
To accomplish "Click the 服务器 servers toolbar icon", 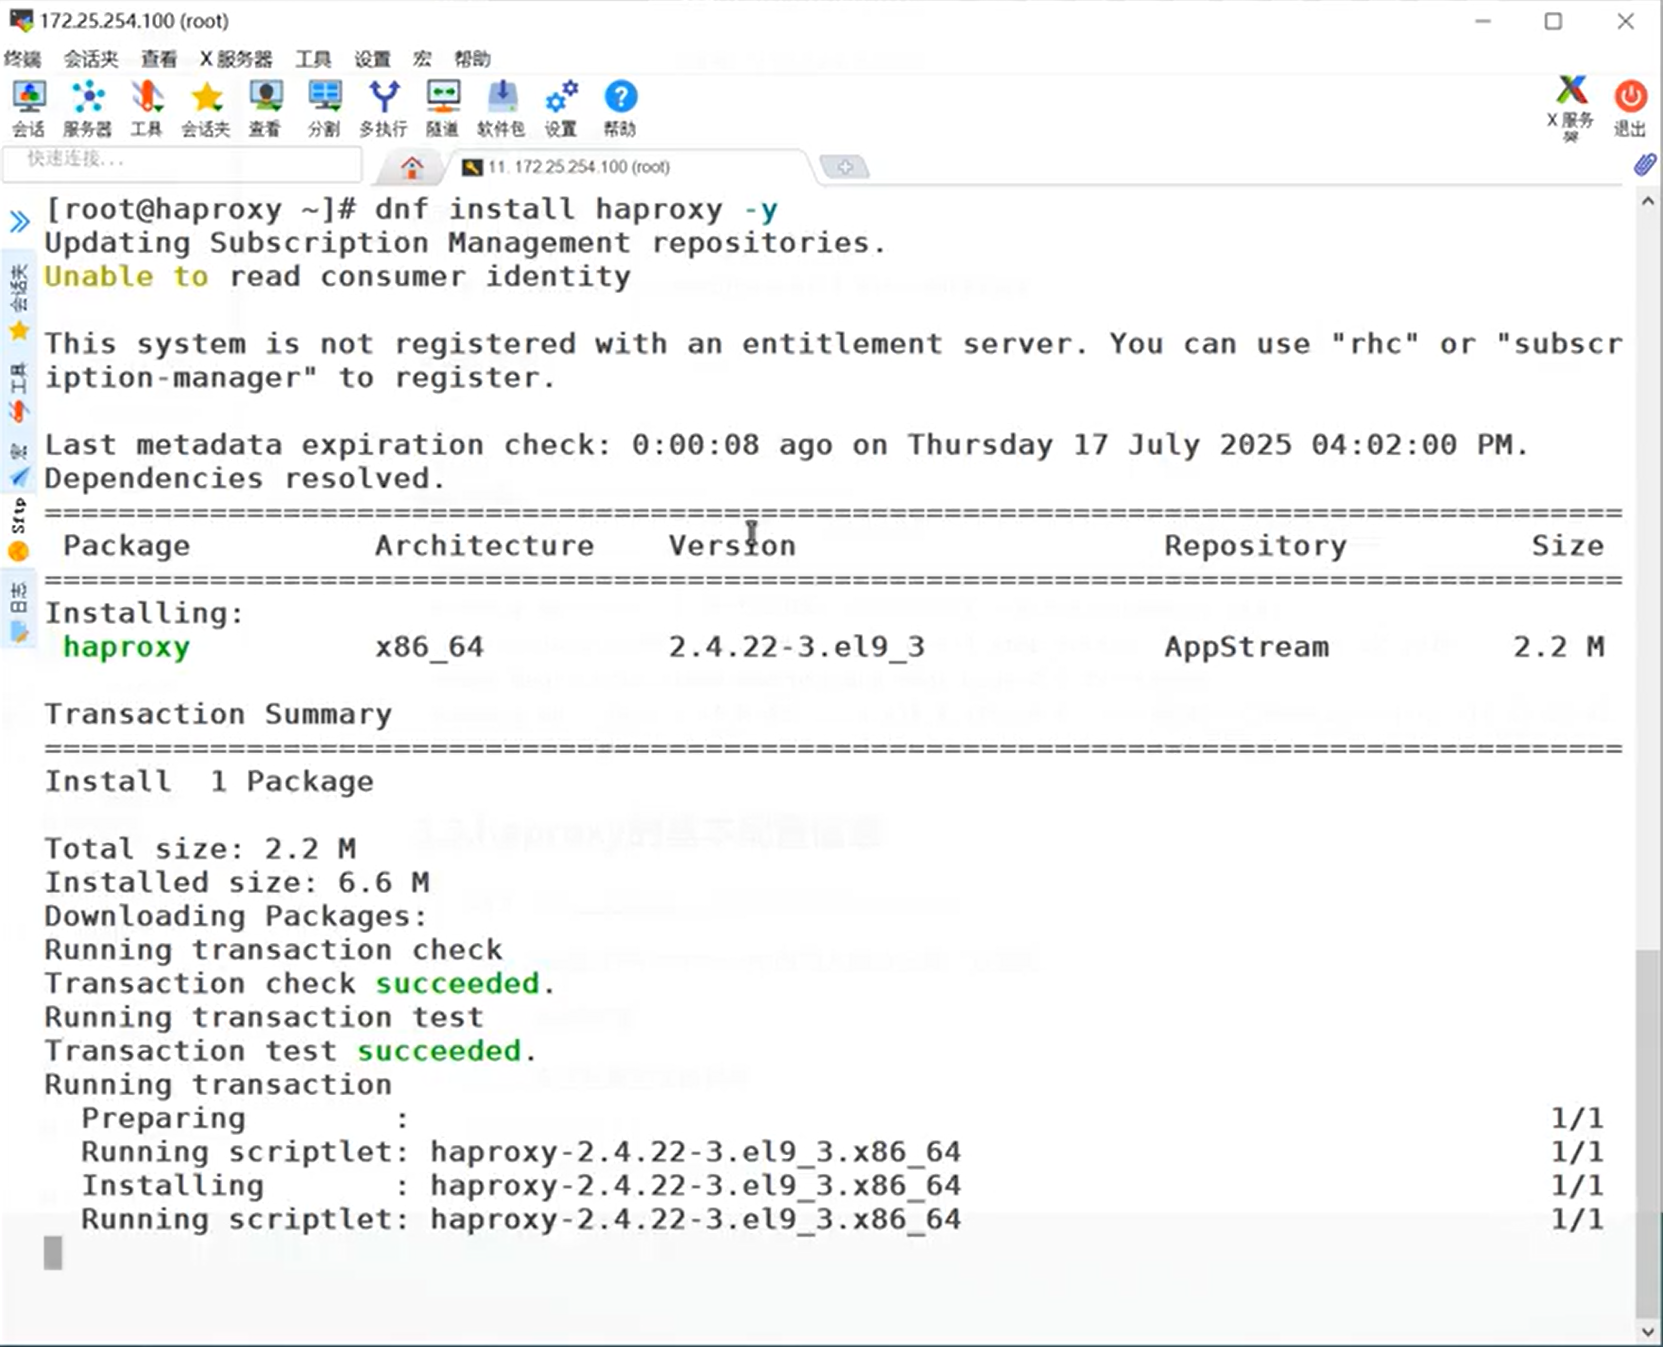I will 88,108.
